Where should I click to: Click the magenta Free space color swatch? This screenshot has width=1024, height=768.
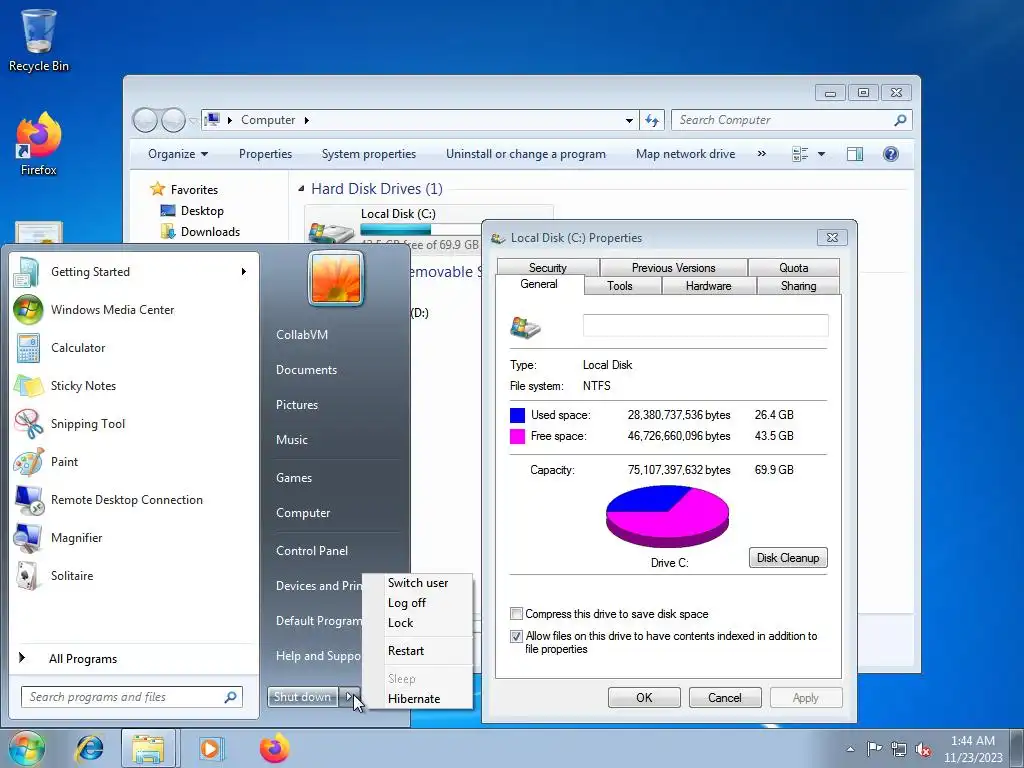click(x=517, y=436)
